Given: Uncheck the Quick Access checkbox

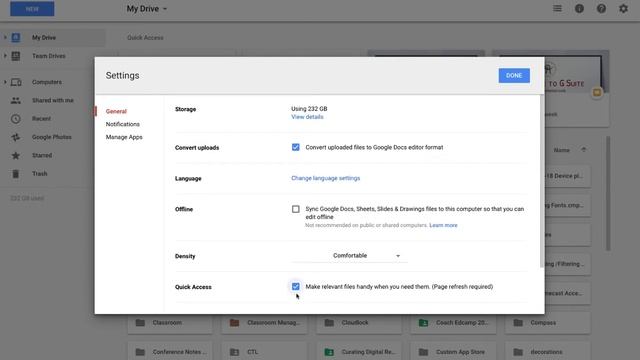Looking at the screenshot, I should [x=296, y=287].
